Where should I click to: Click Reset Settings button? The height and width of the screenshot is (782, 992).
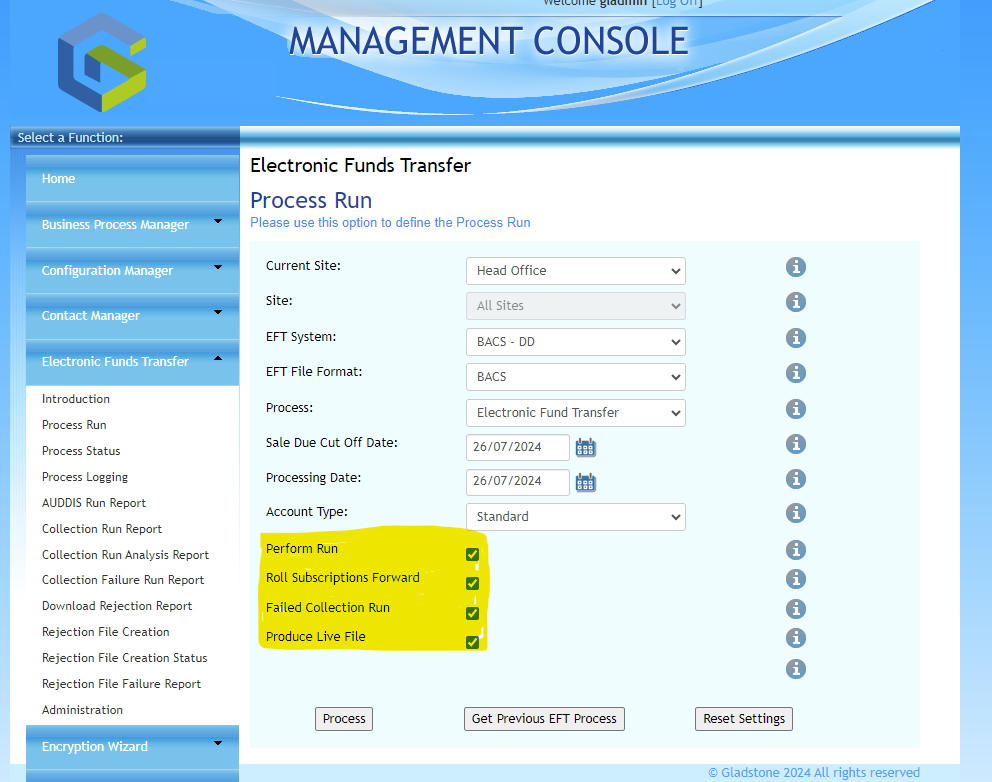pos(744,719)
